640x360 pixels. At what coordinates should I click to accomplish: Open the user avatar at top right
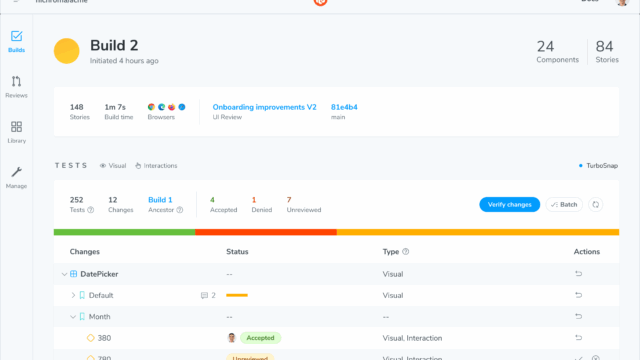click(x=622, y=2)
